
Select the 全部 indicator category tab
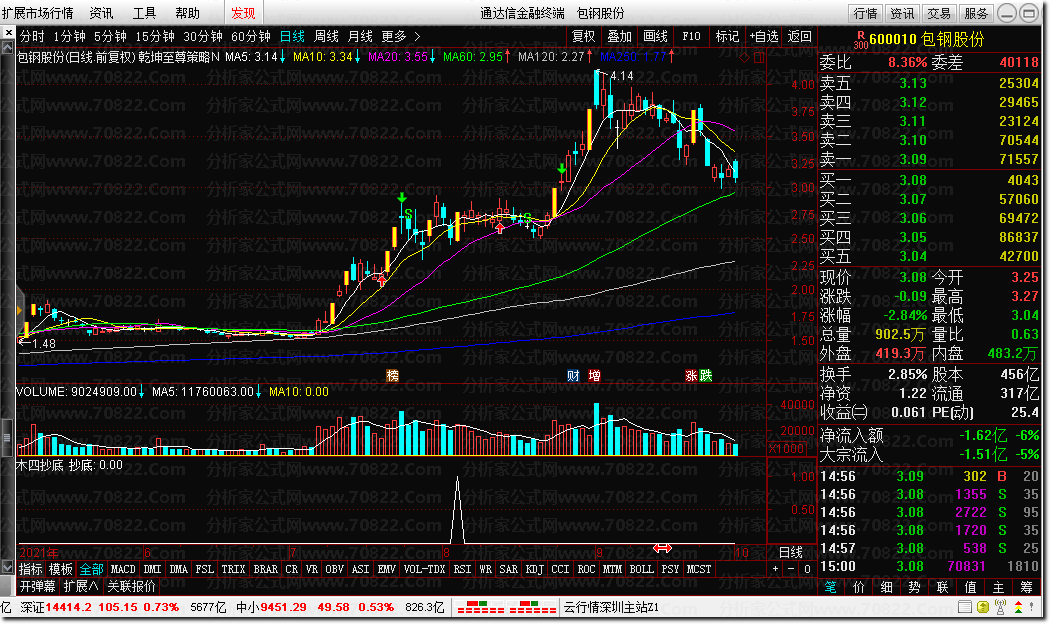click(x=91, y=569)
